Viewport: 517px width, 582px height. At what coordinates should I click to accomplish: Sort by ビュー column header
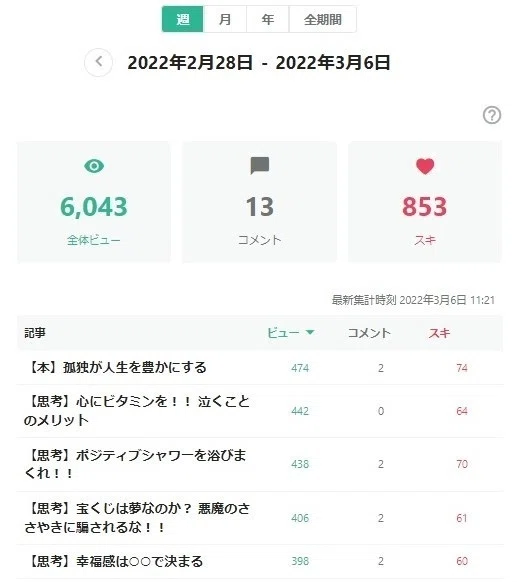(283, 333)
